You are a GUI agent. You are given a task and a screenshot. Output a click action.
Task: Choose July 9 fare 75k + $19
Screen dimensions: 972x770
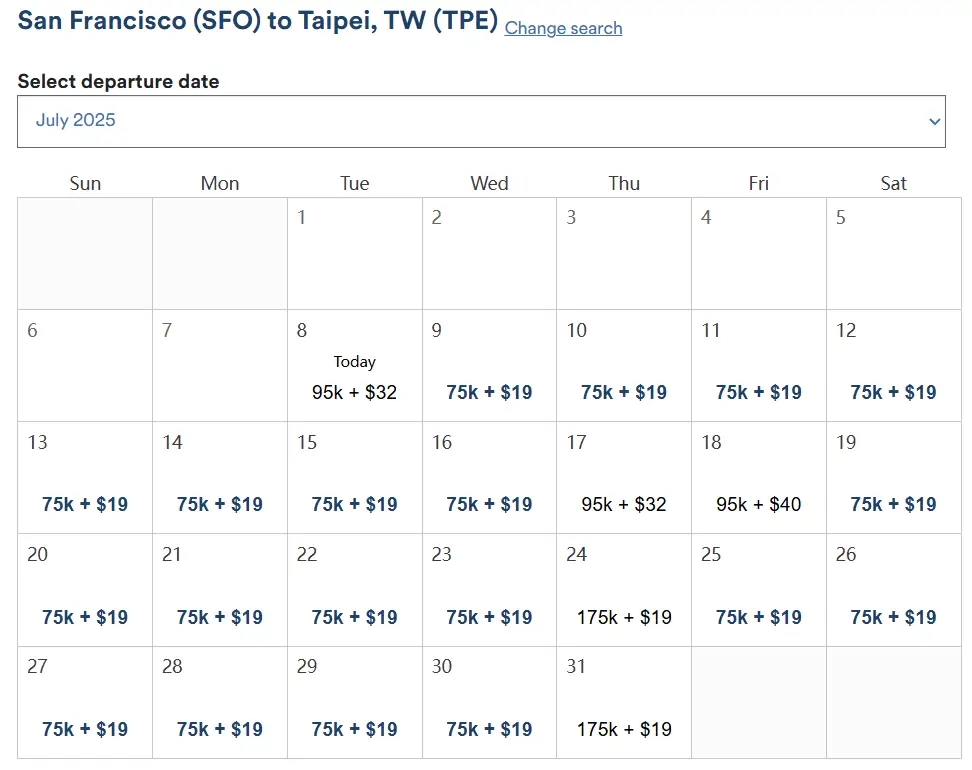489,366
